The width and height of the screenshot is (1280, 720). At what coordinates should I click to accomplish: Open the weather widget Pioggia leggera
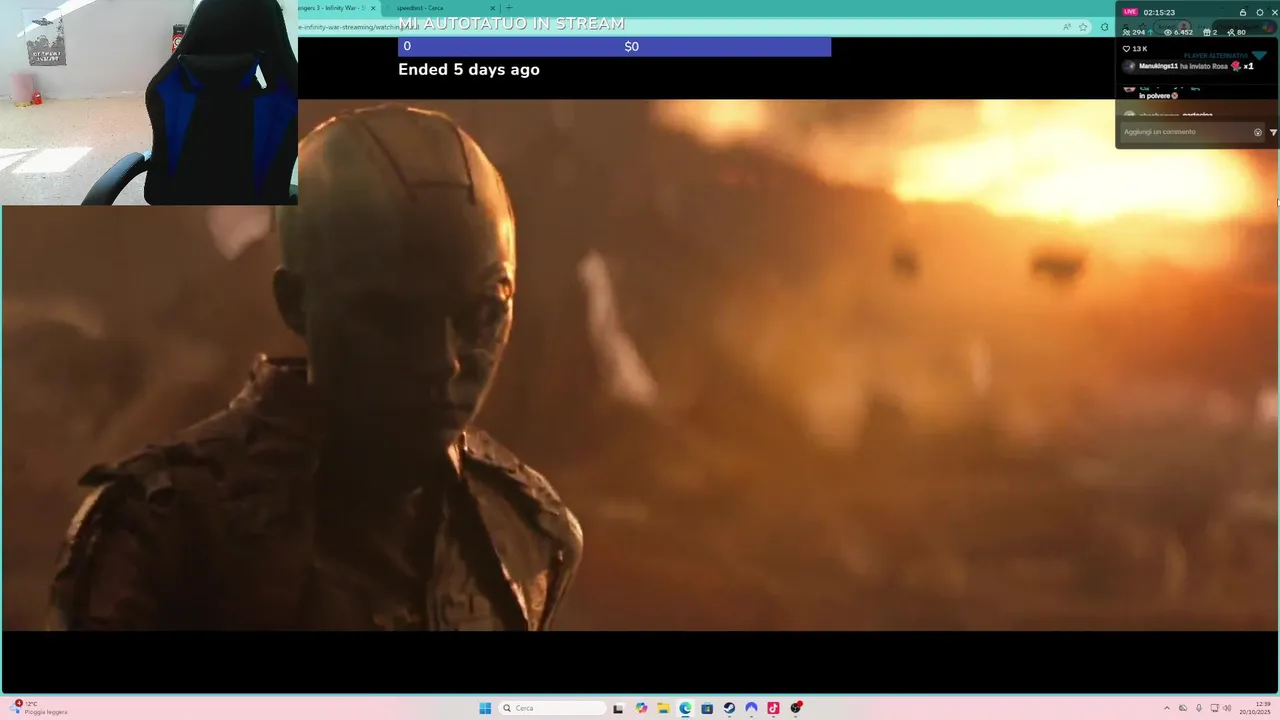pyautogui.click(x=40, y=708)
